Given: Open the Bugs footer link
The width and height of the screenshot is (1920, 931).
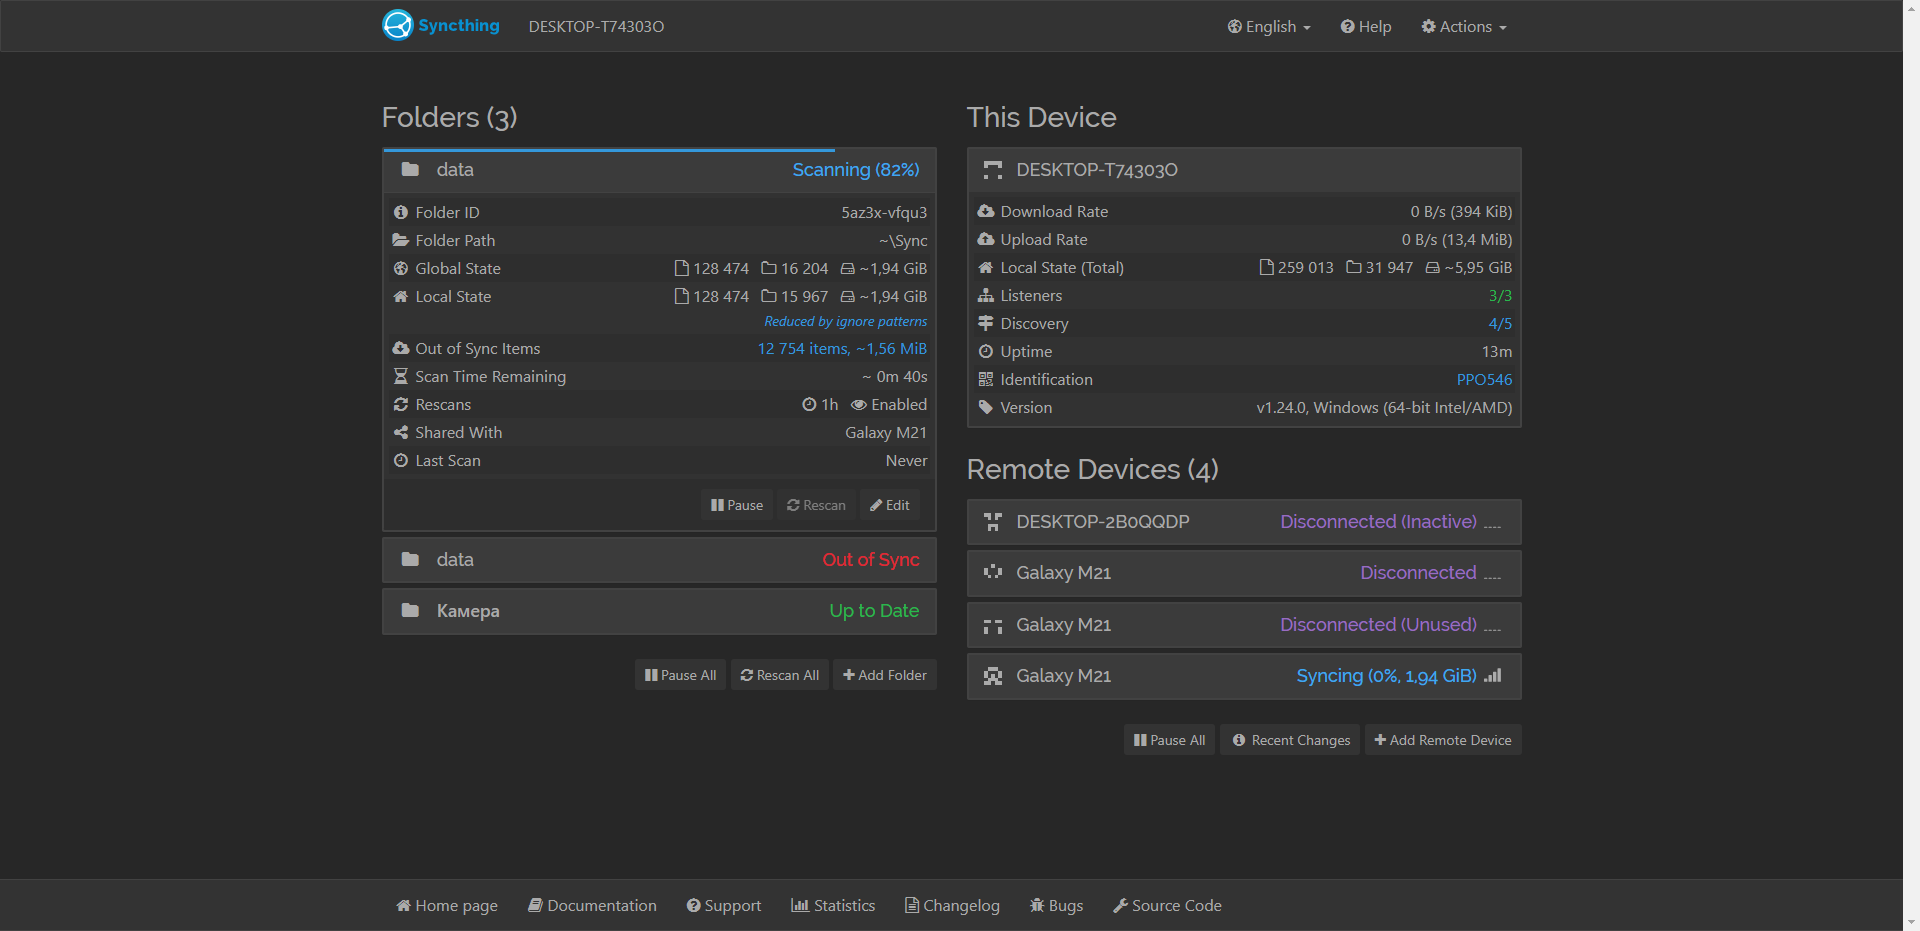Looking at the screenshot, I should tap(1056, 906).
